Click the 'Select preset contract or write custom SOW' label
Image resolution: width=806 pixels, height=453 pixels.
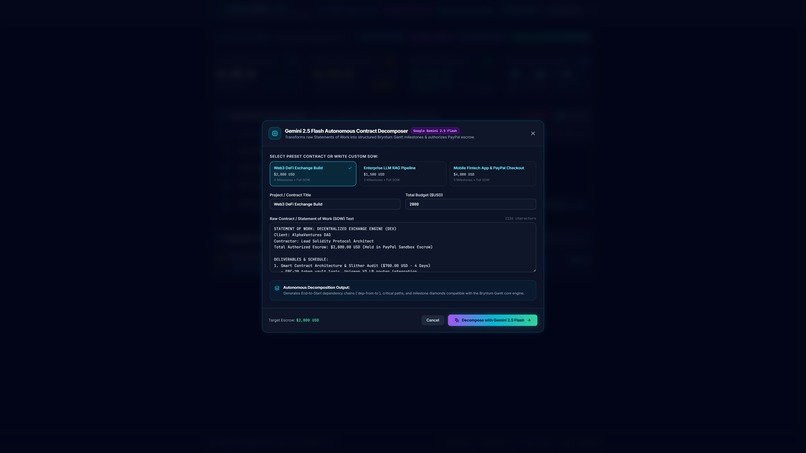324,156
